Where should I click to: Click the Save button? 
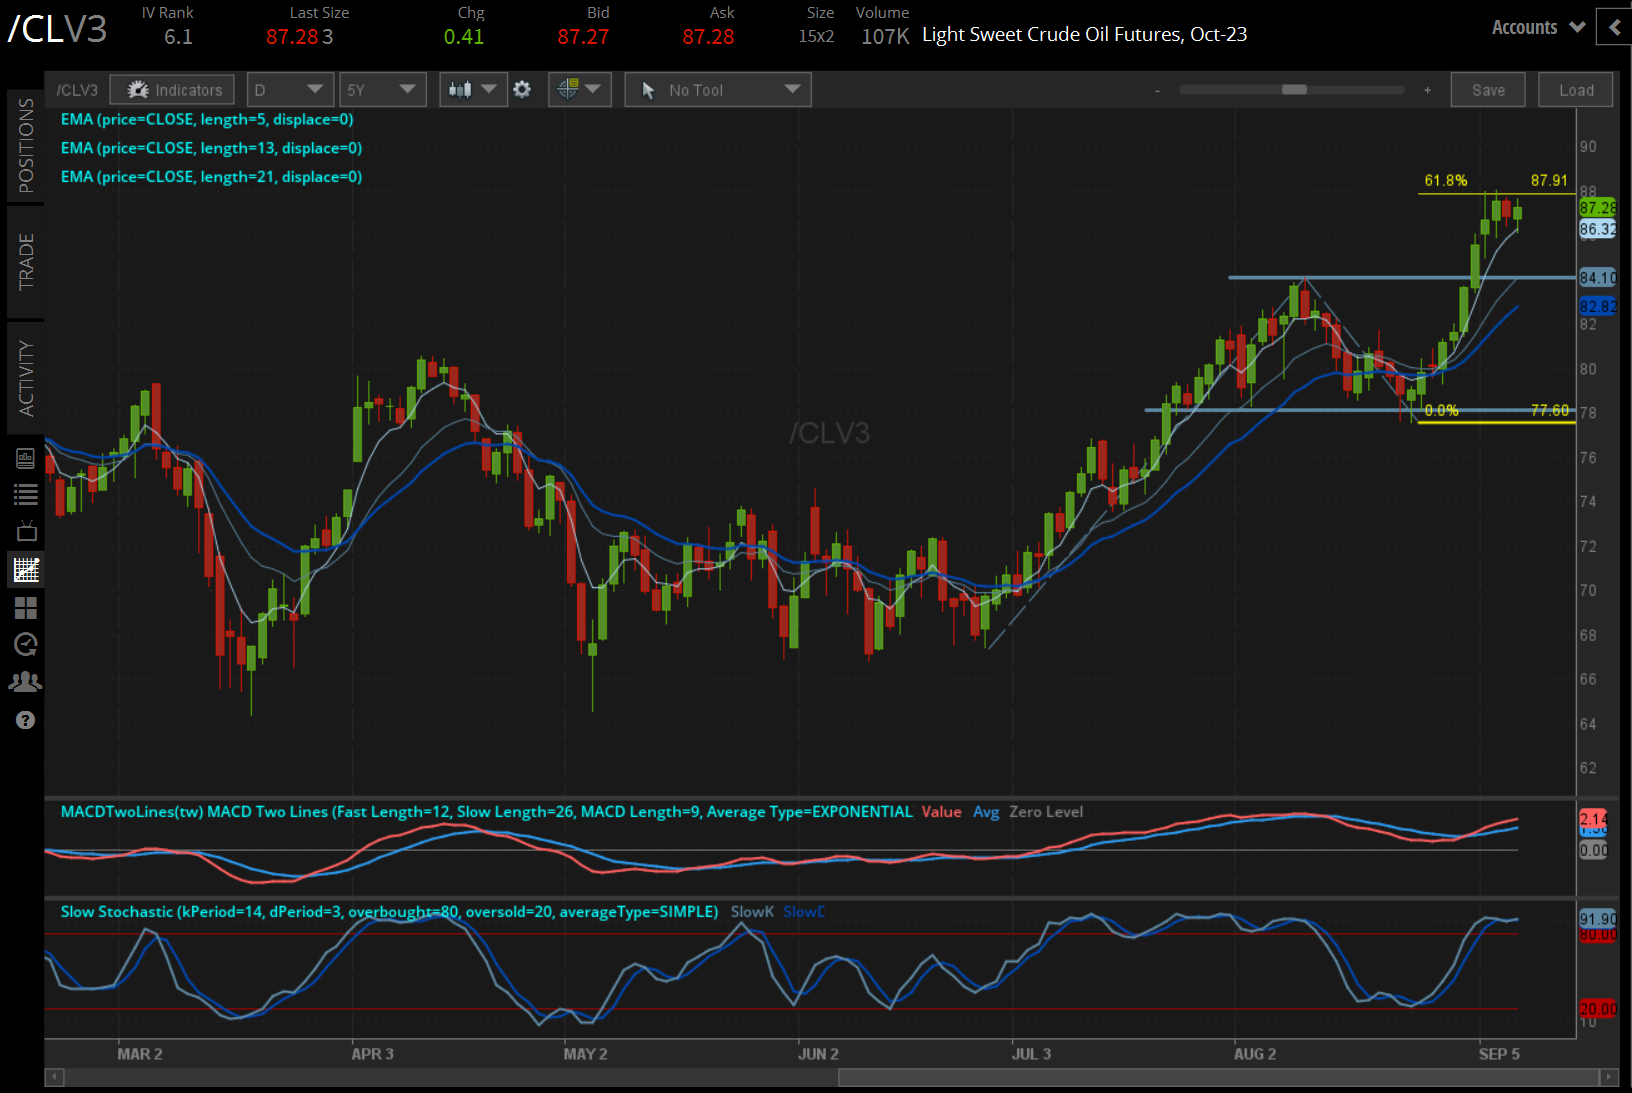point(1488,90)
